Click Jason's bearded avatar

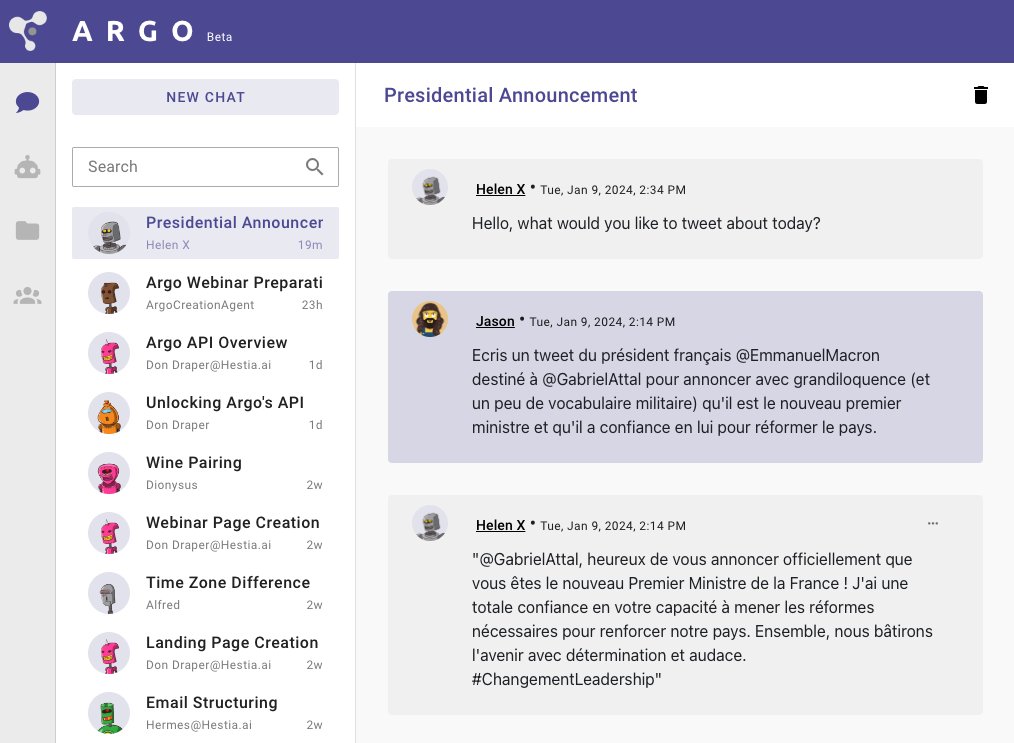(430, 319)
